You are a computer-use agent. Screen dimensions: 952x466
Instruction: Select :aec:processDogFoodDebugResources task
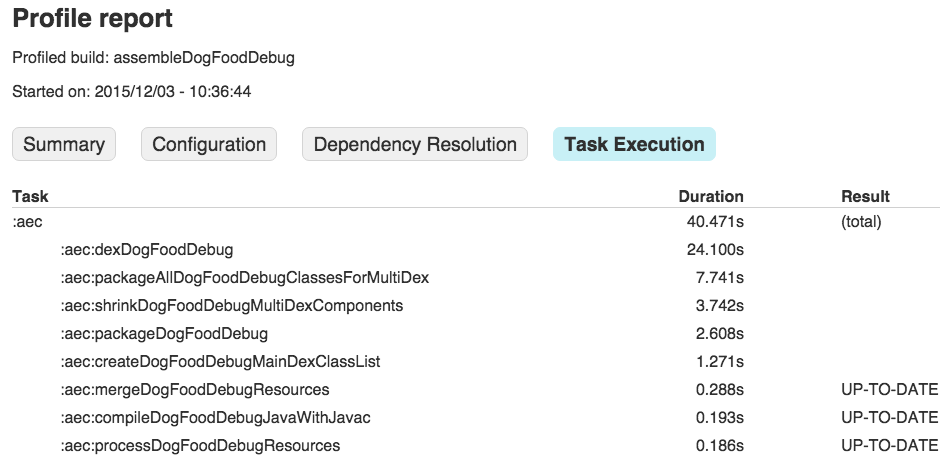[200, 445]
